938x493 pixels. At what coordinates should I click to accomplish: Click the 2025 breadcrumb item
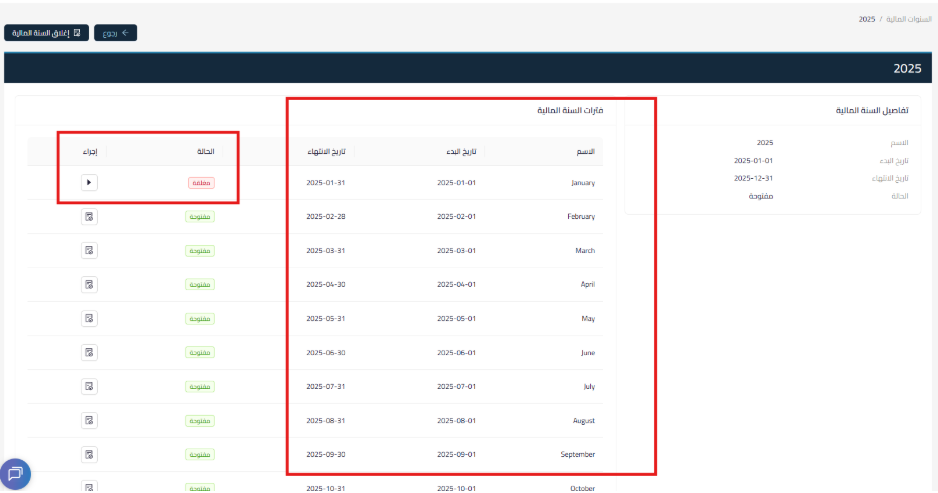867,19
